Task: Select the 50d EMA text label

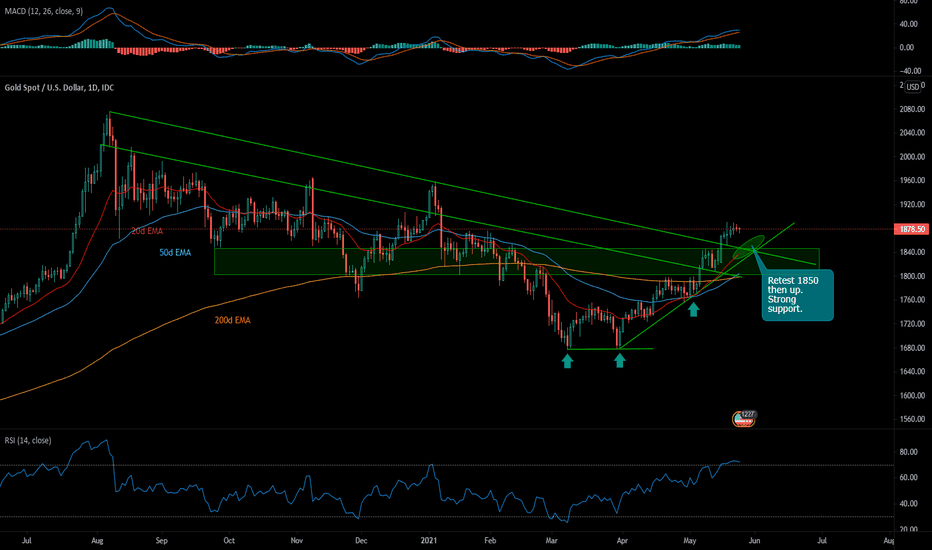Action: [x=175, y=253]
